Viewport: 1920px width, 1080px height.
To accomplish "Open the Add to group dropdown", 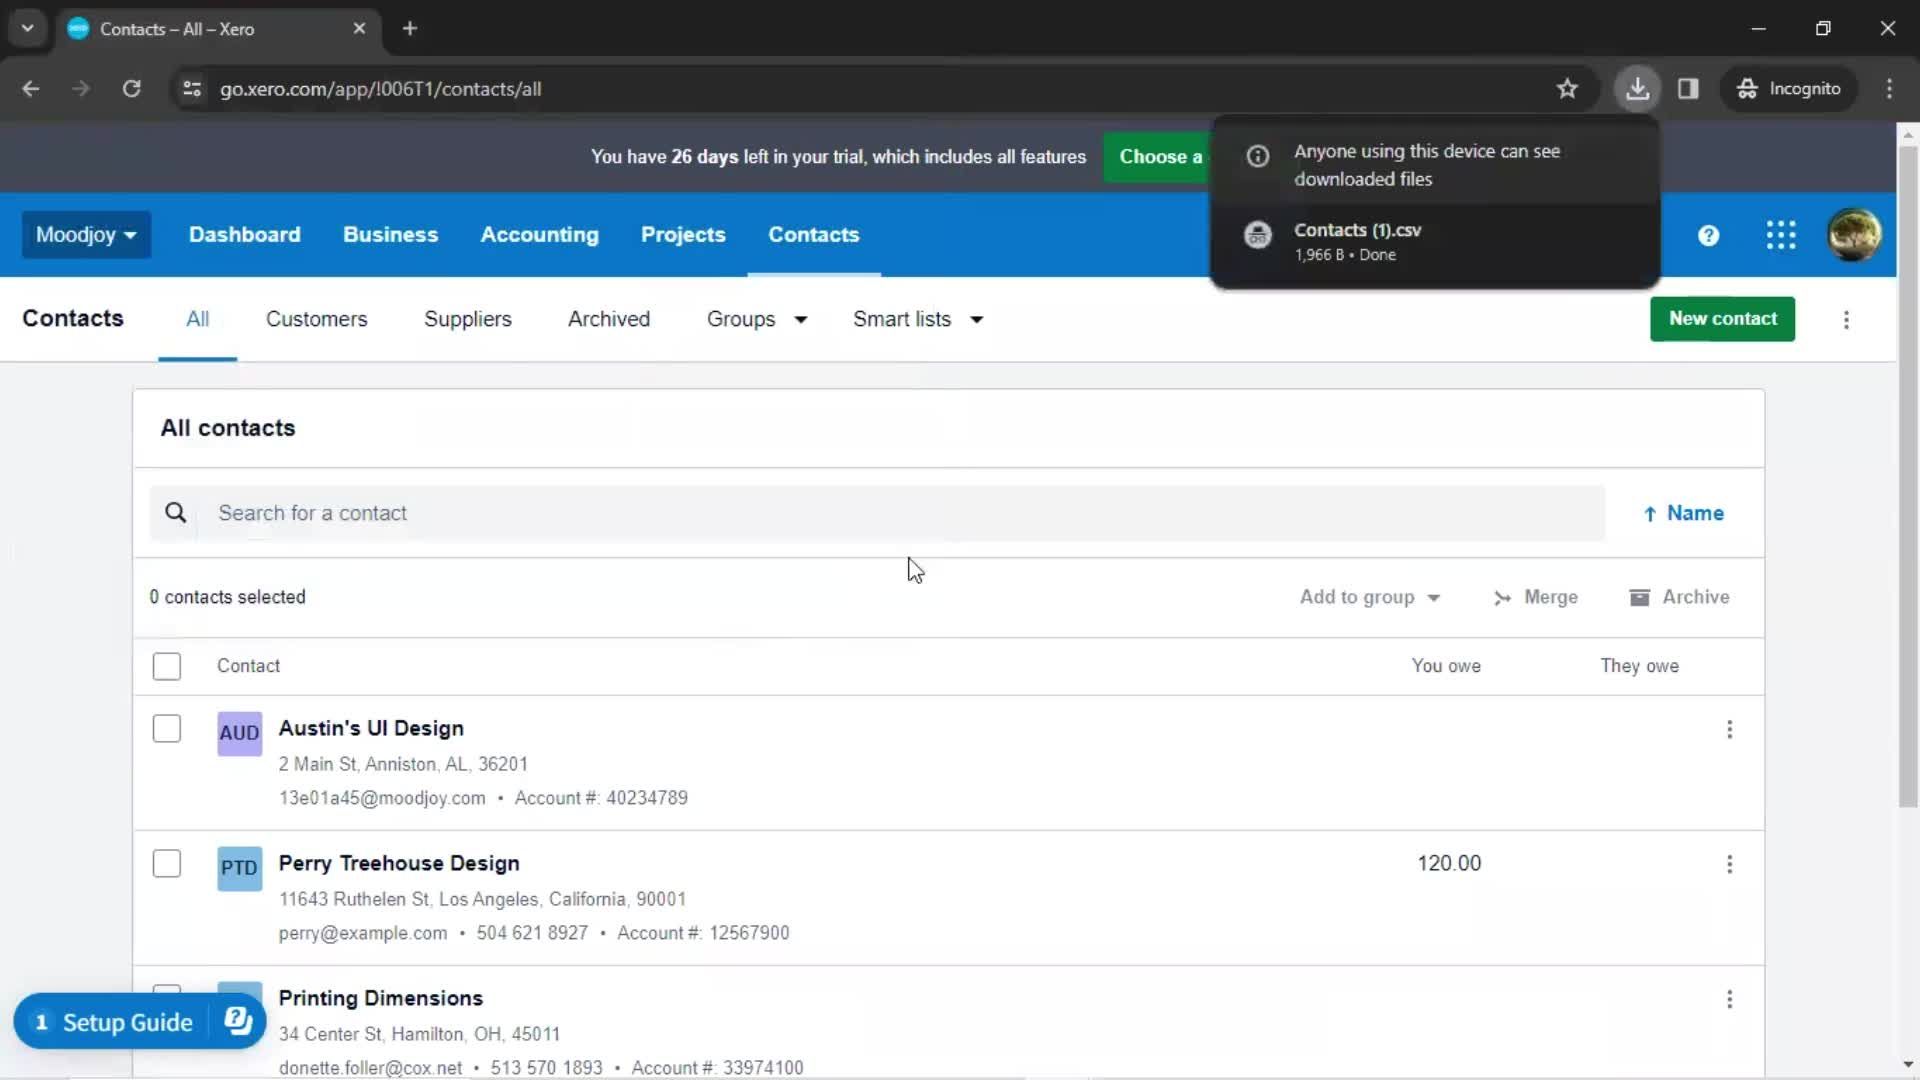I will [x=1369, y=598].
